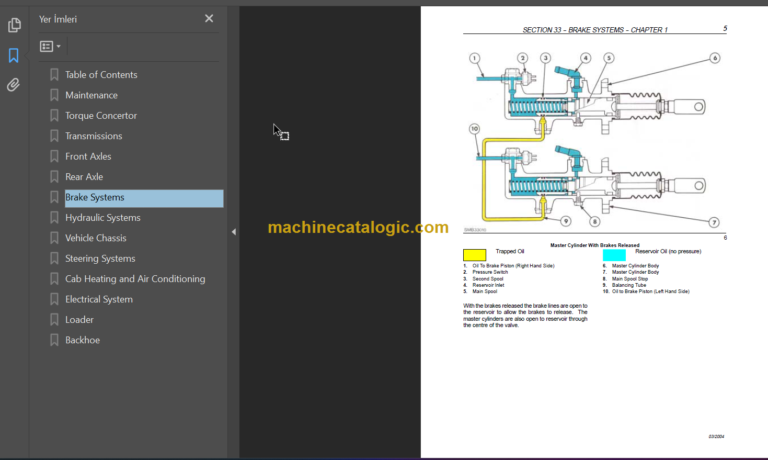Click the bookmark icon beside Hydraulic Systems
This screenshot has width=768, height=460.
(x=54, y=218)
